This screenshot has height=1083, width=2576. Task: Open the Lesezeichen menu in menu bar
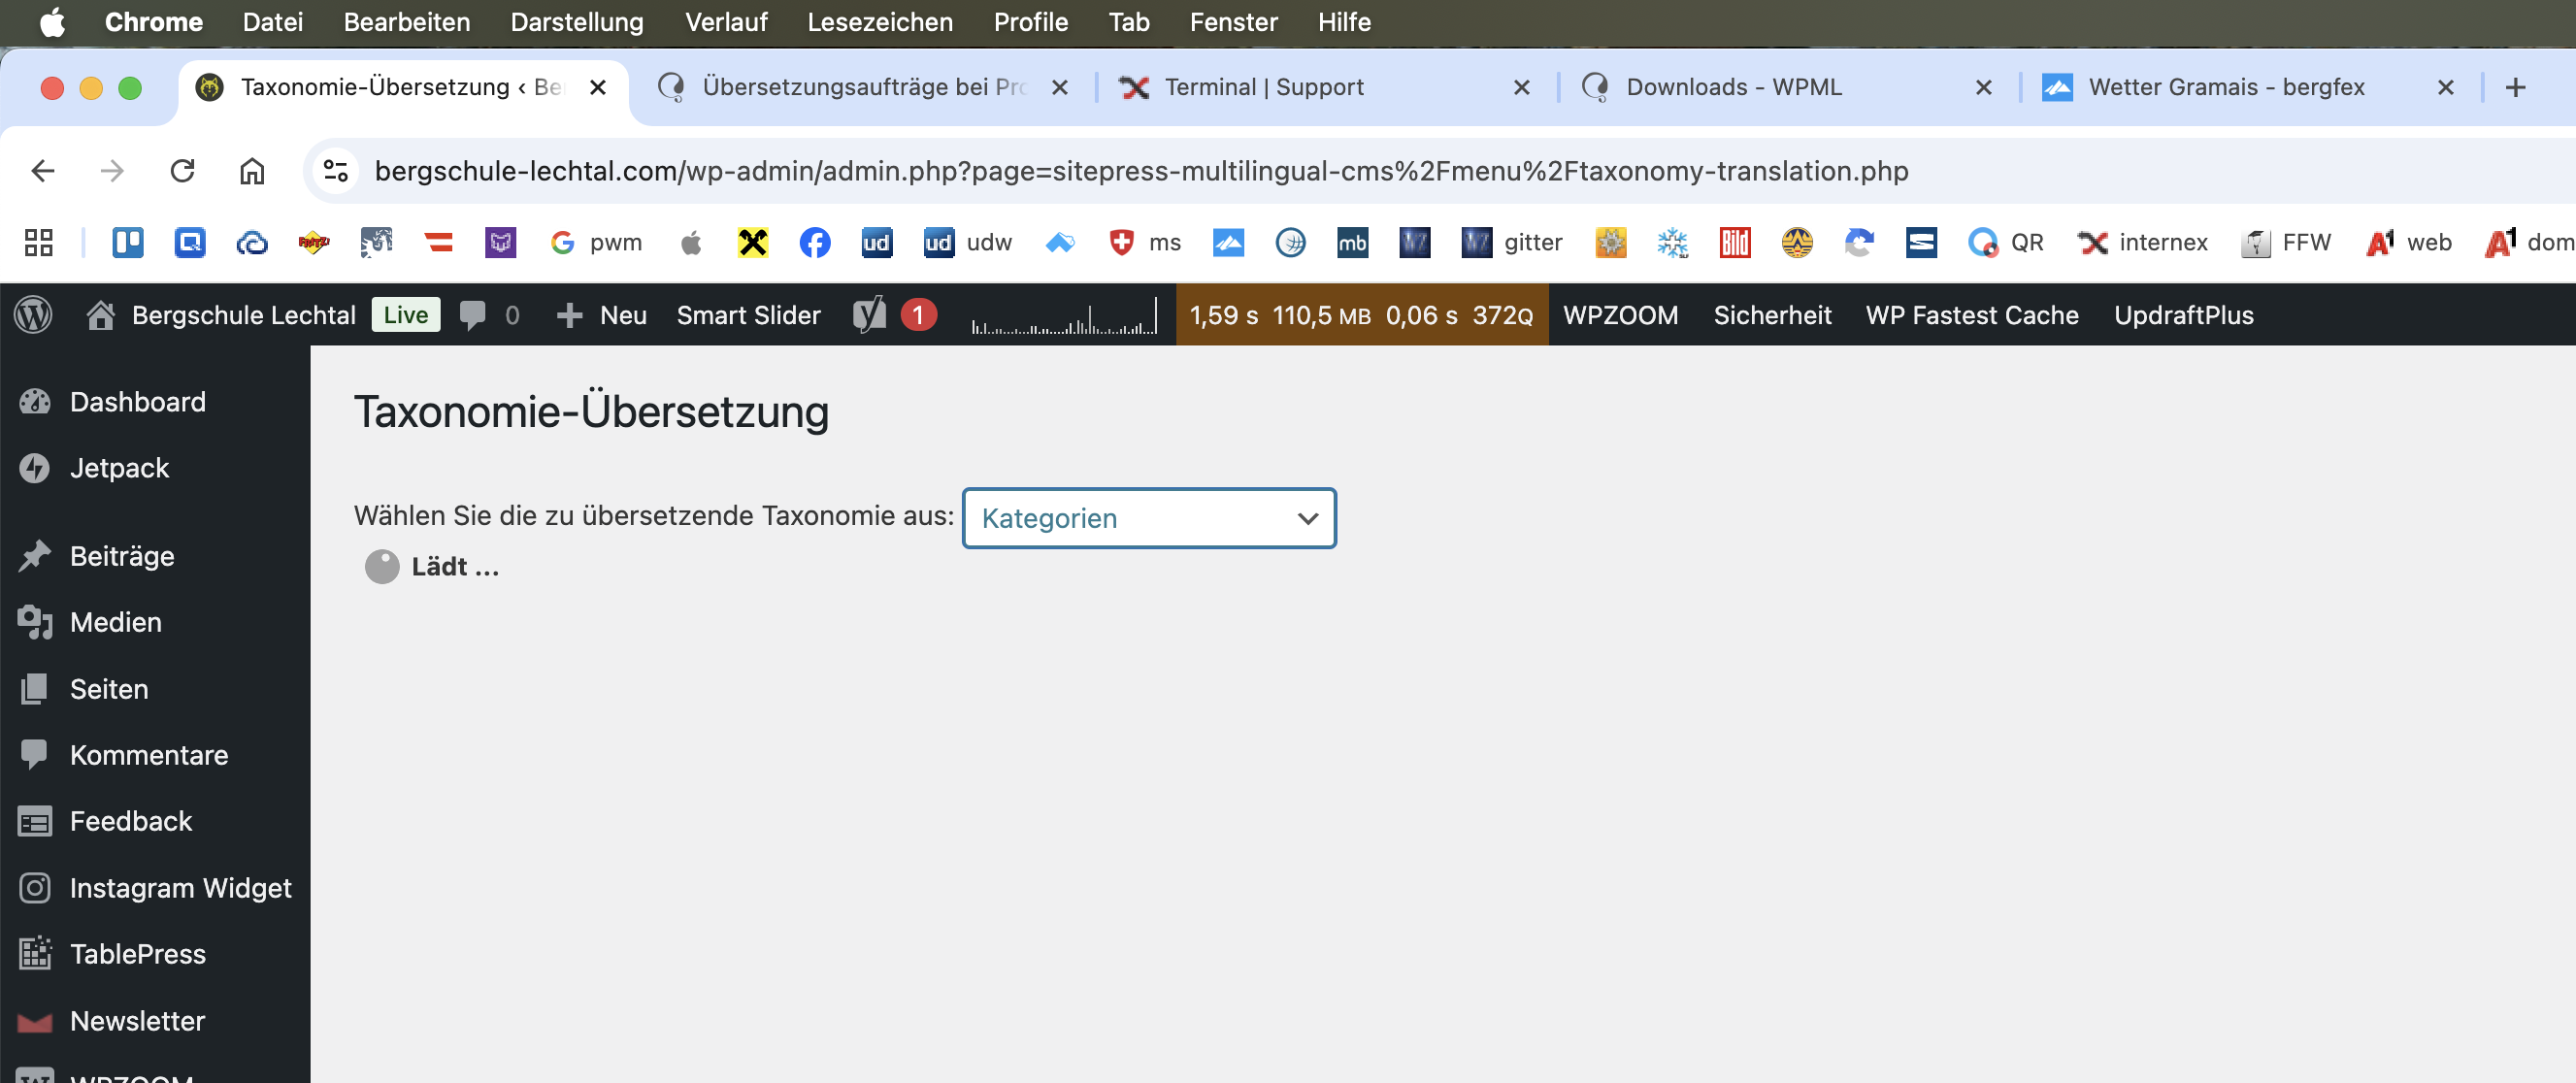(x=879, y=22)
